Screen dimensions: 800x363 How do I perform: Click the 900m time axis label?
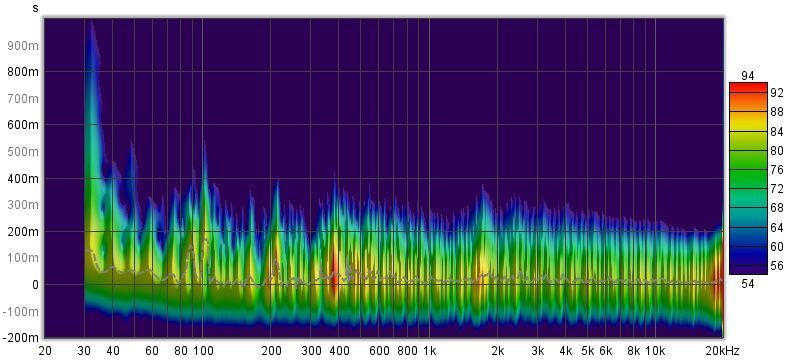point(23,45)
